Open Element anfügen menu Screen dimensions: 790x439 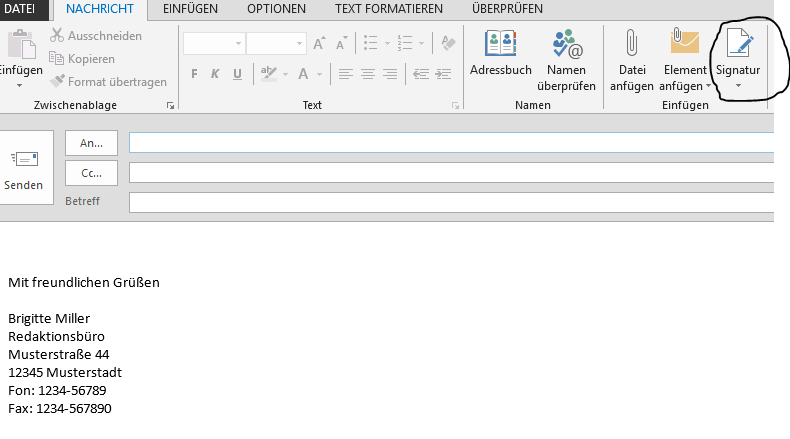[x=685, y=61]
